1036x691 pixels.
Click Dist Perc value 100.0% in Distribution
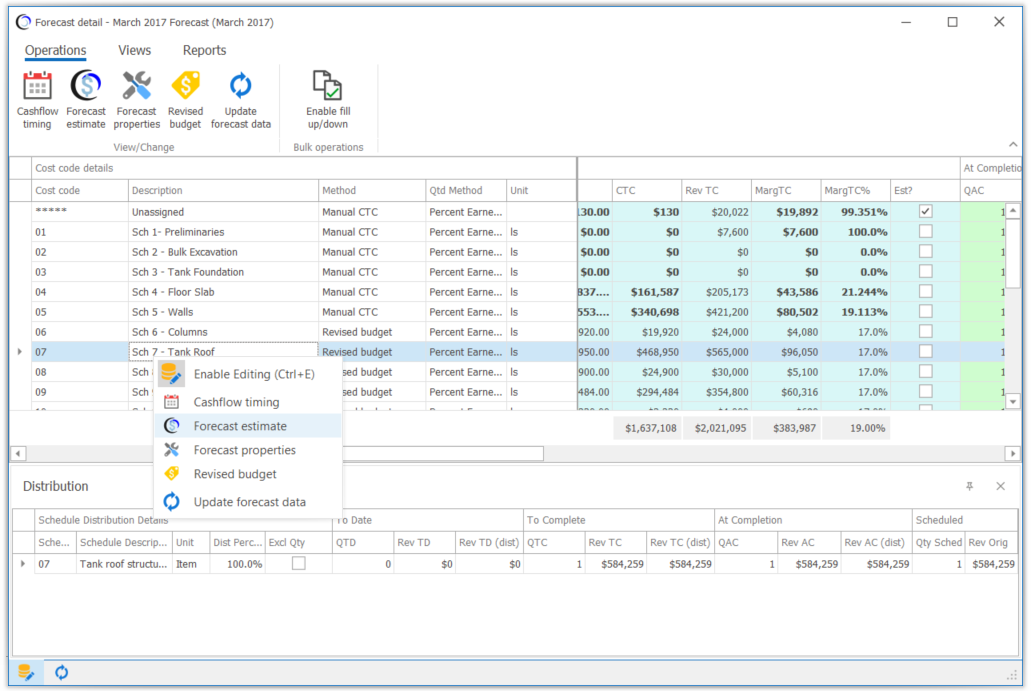237,564
